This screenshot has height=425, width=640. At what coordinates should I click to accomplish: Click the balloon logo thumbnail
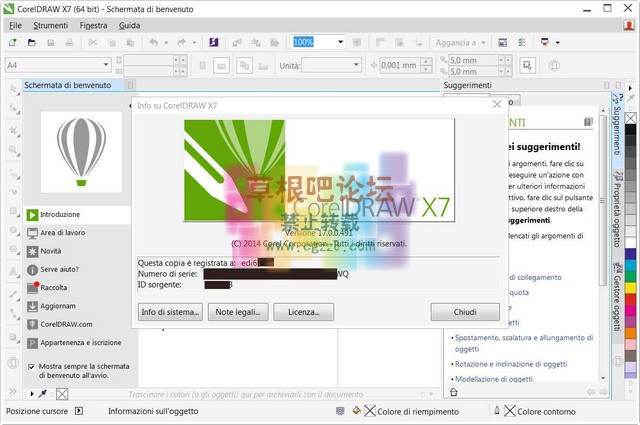[x=81, y=152]
